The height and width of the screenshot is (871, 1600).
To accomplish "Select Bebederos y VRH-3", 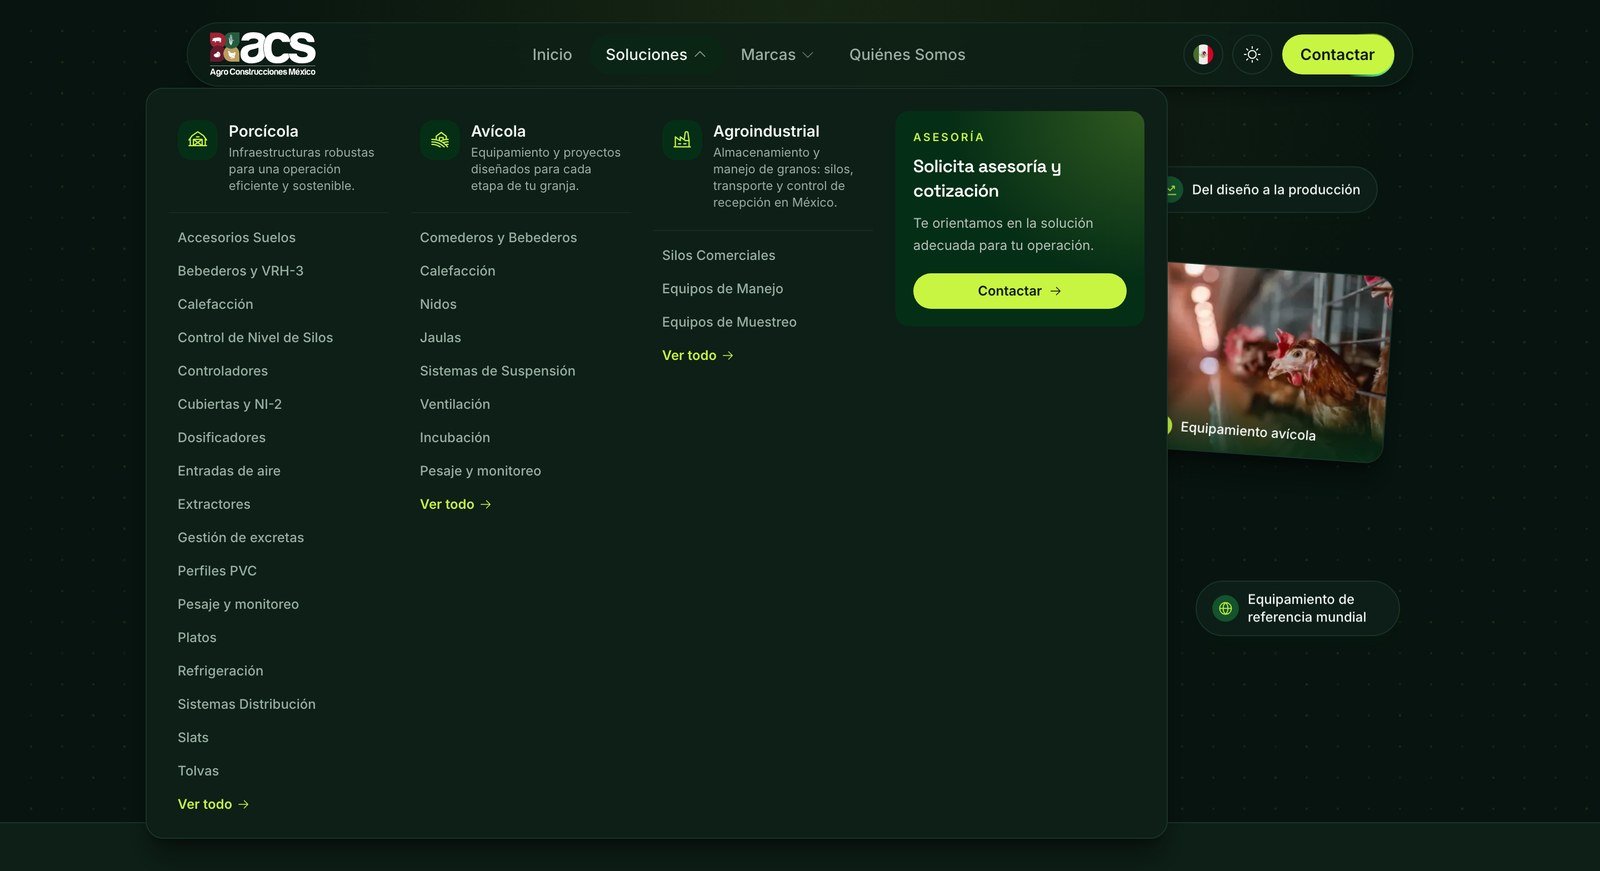I will tap(240, 271).
